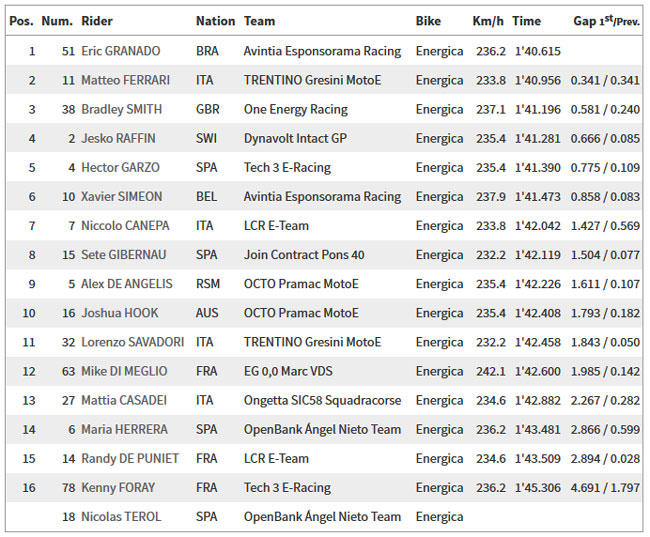650x537 pixels.
Task: Click the Gap 1st/Prev. column header
Action: (606, 21)
